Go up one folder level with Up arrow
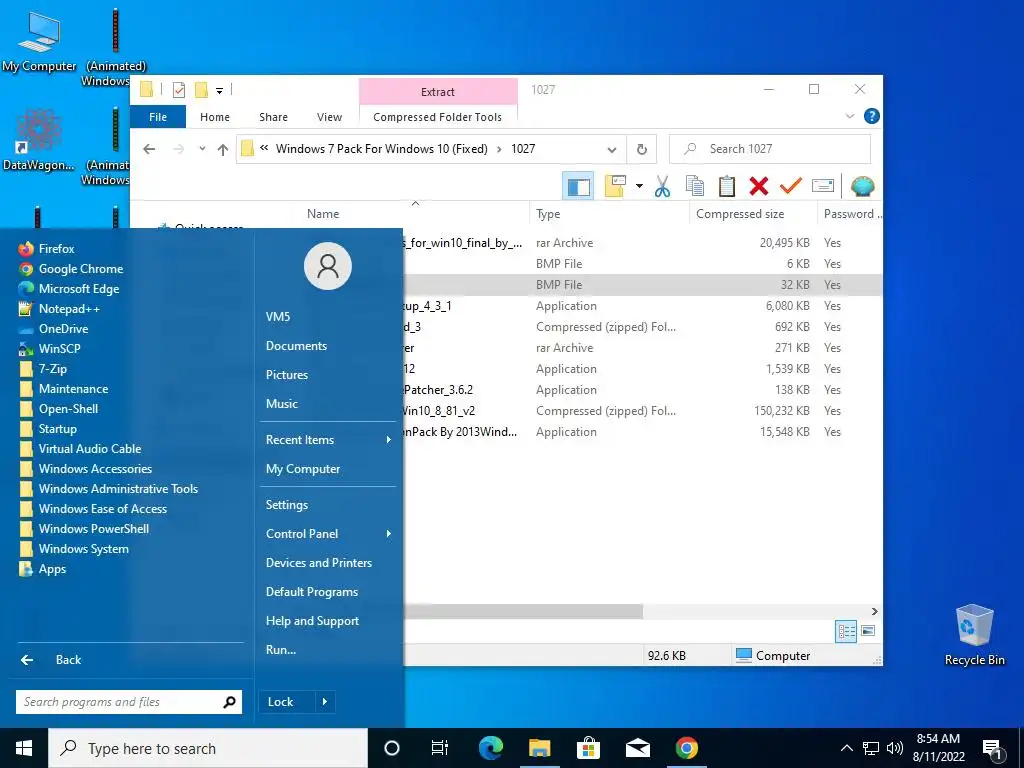This screenshot has width=1024, height=768. point(223,149)
